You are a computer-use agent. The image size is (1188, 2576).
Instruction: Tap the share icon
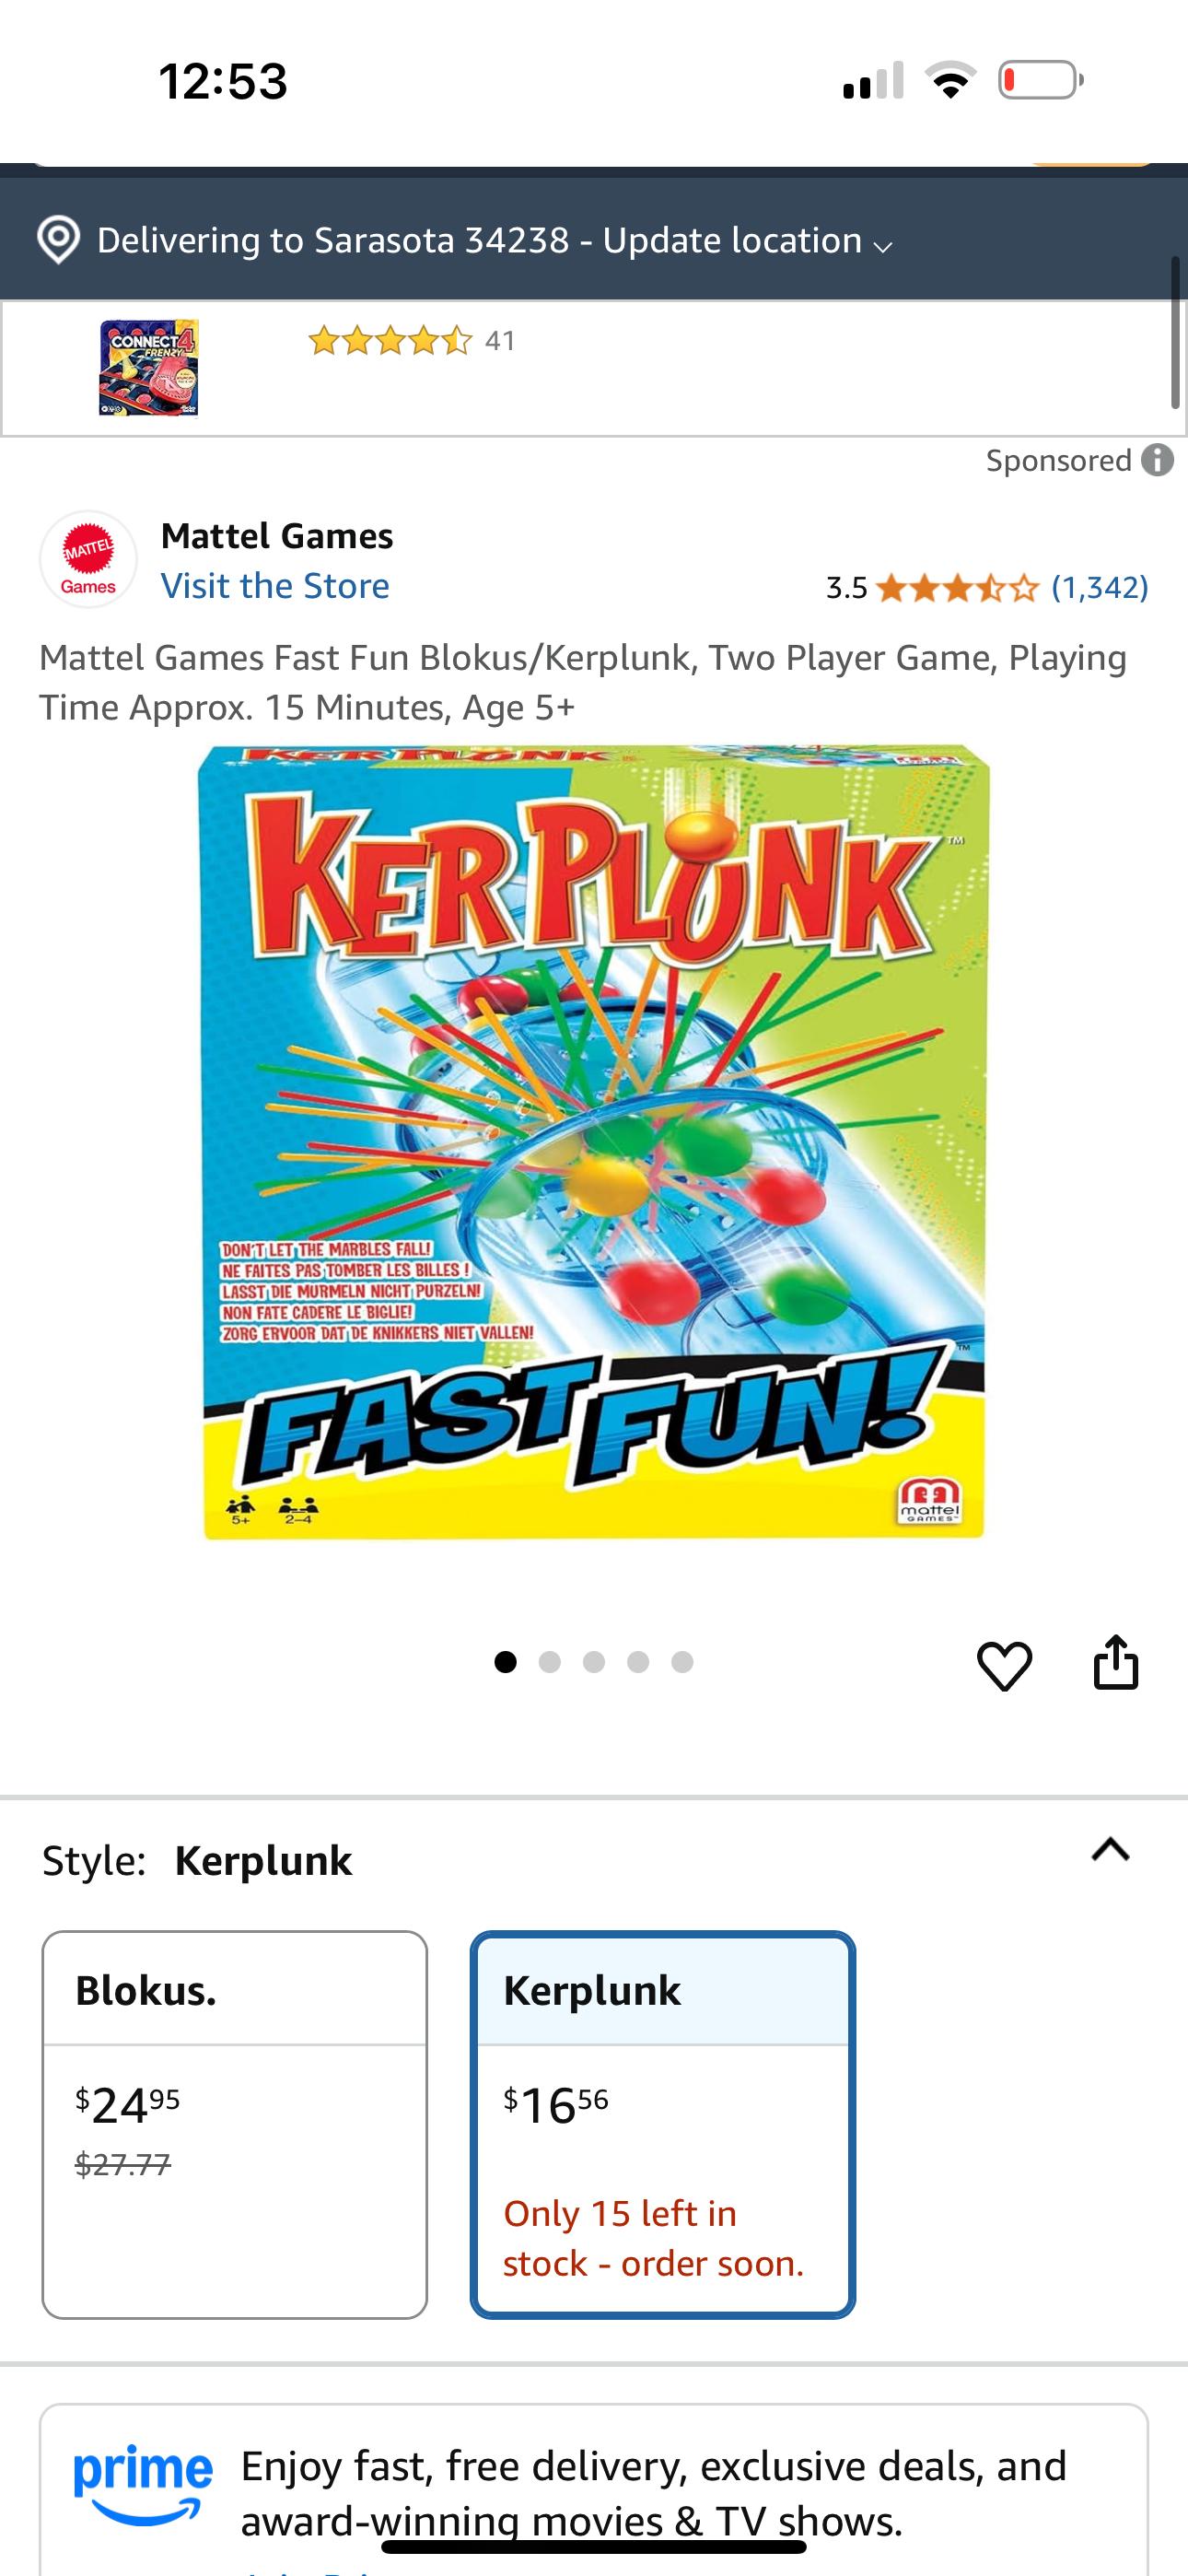pos(1115,1662)
